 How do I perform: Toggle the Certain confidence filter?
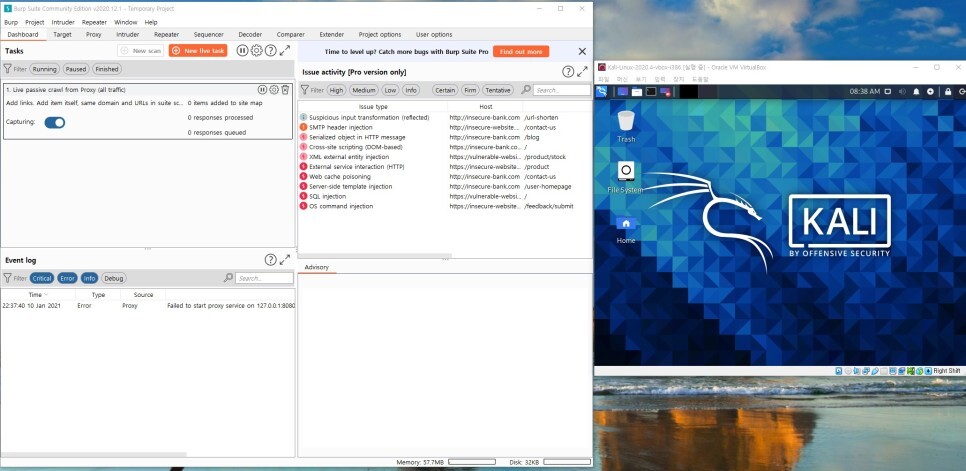[445, 90]
